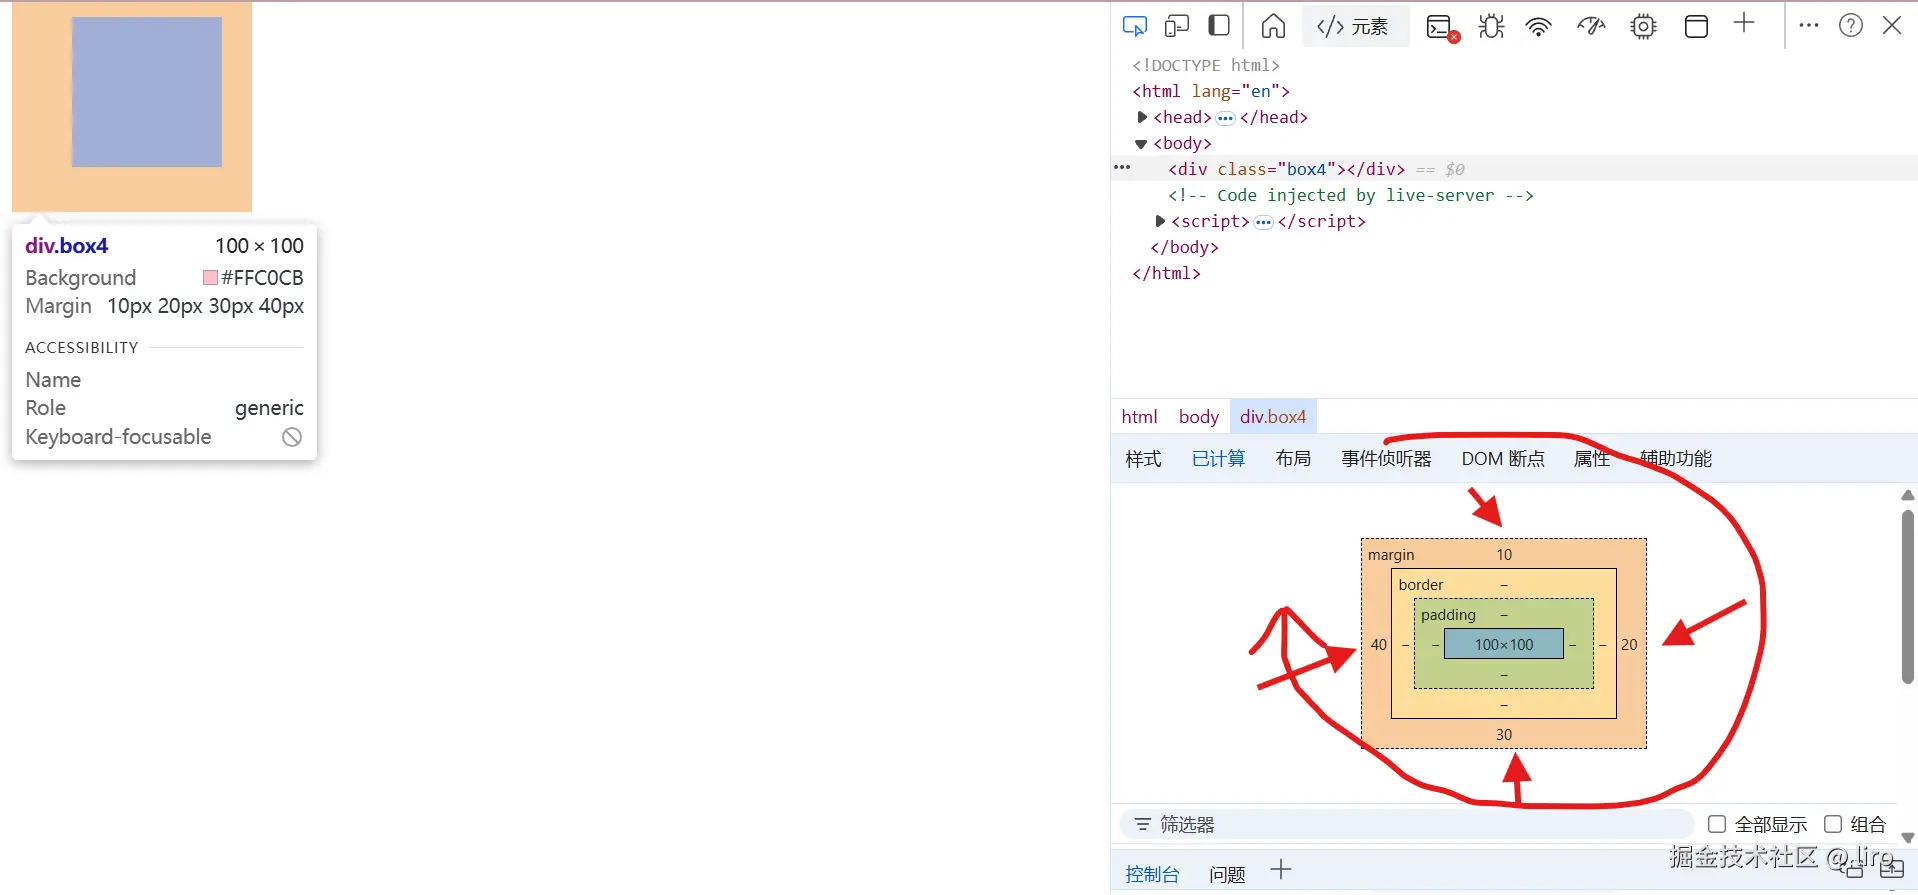
Task: Activate the inspect element picker icon
Action: click(x=1135, y=26)
